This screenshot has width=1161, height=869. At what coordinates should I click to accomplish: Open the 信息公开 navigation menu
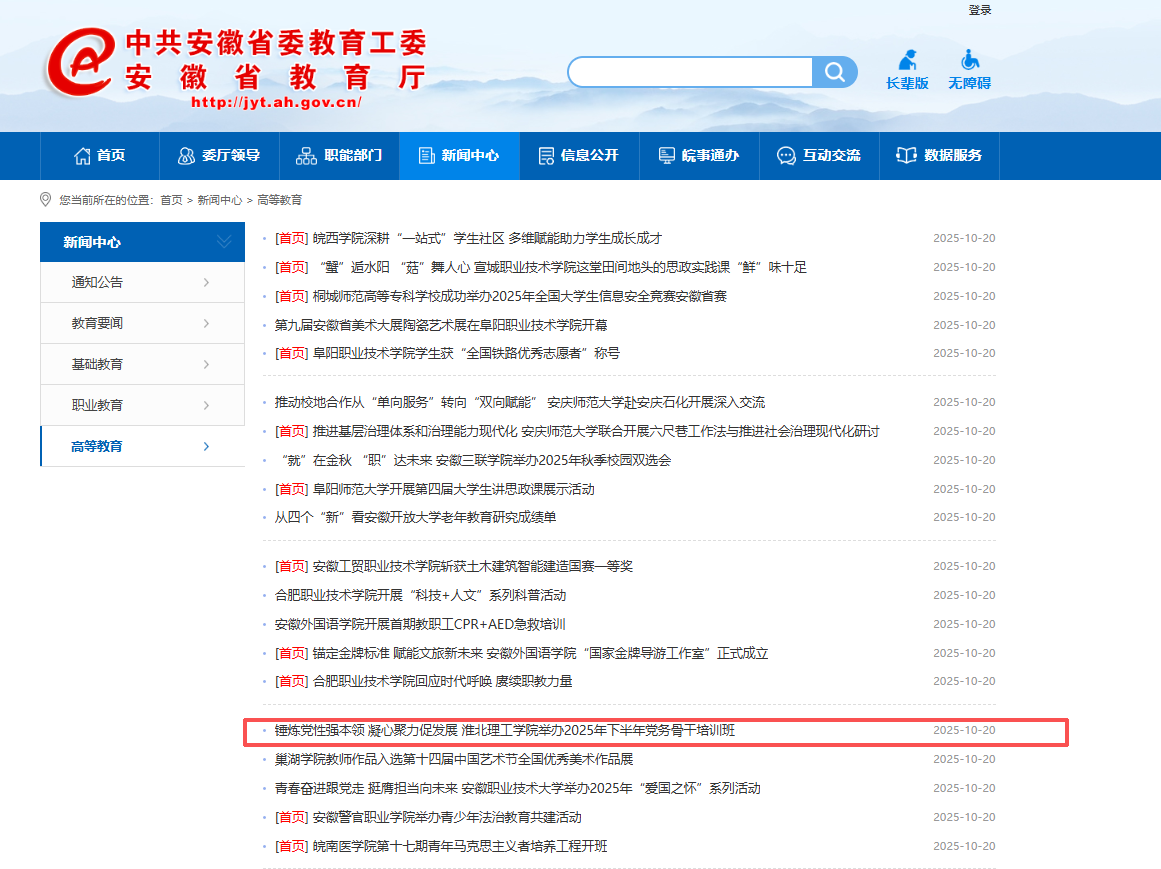579,156
